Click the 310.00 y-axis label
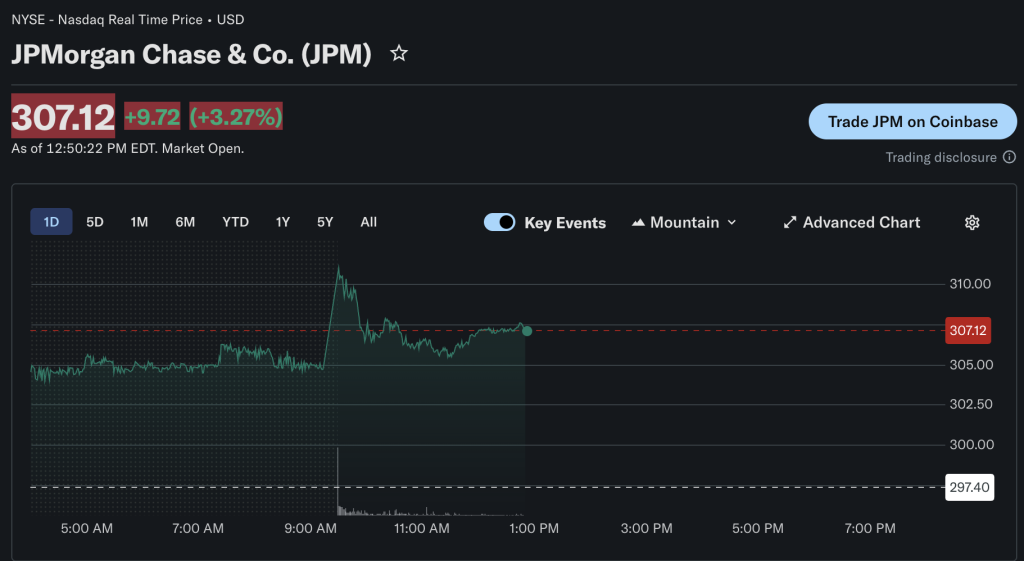The image size is (1024, 561). pyautogui.click(x=970, y=284)
